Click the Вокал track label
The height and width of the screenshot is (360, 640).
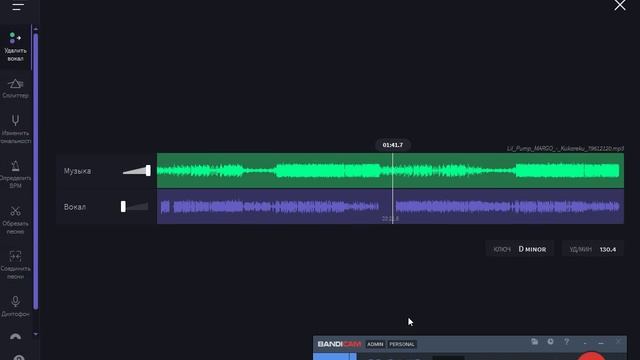click(75, 207)
